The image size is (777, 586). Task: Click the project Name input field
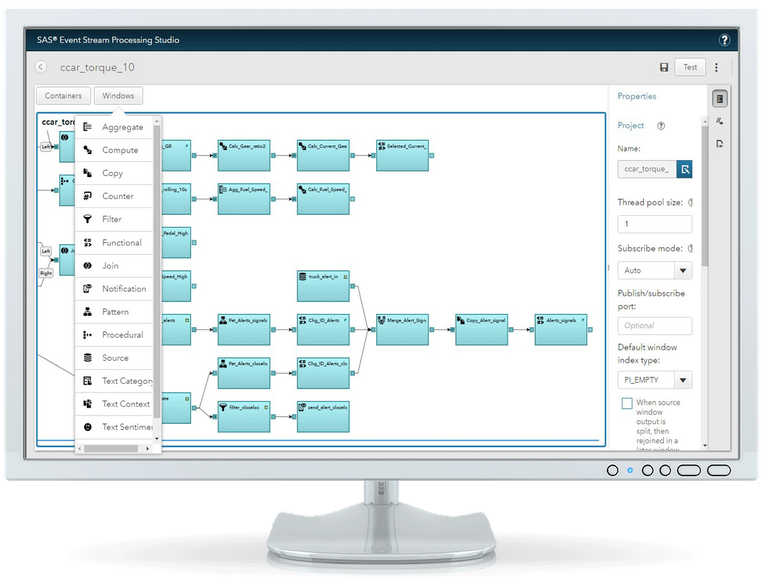click(x=647, y=169)
